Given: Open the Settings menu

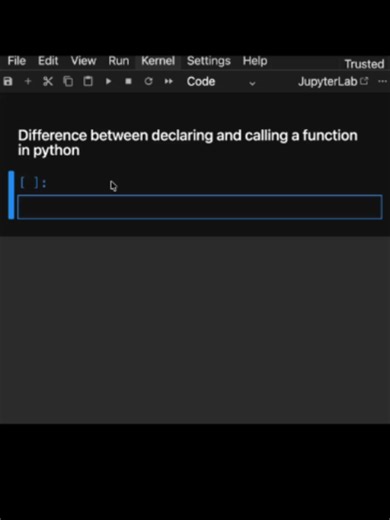Looking at the screenshot, I should pyautogui.click(x=209, y=61).
